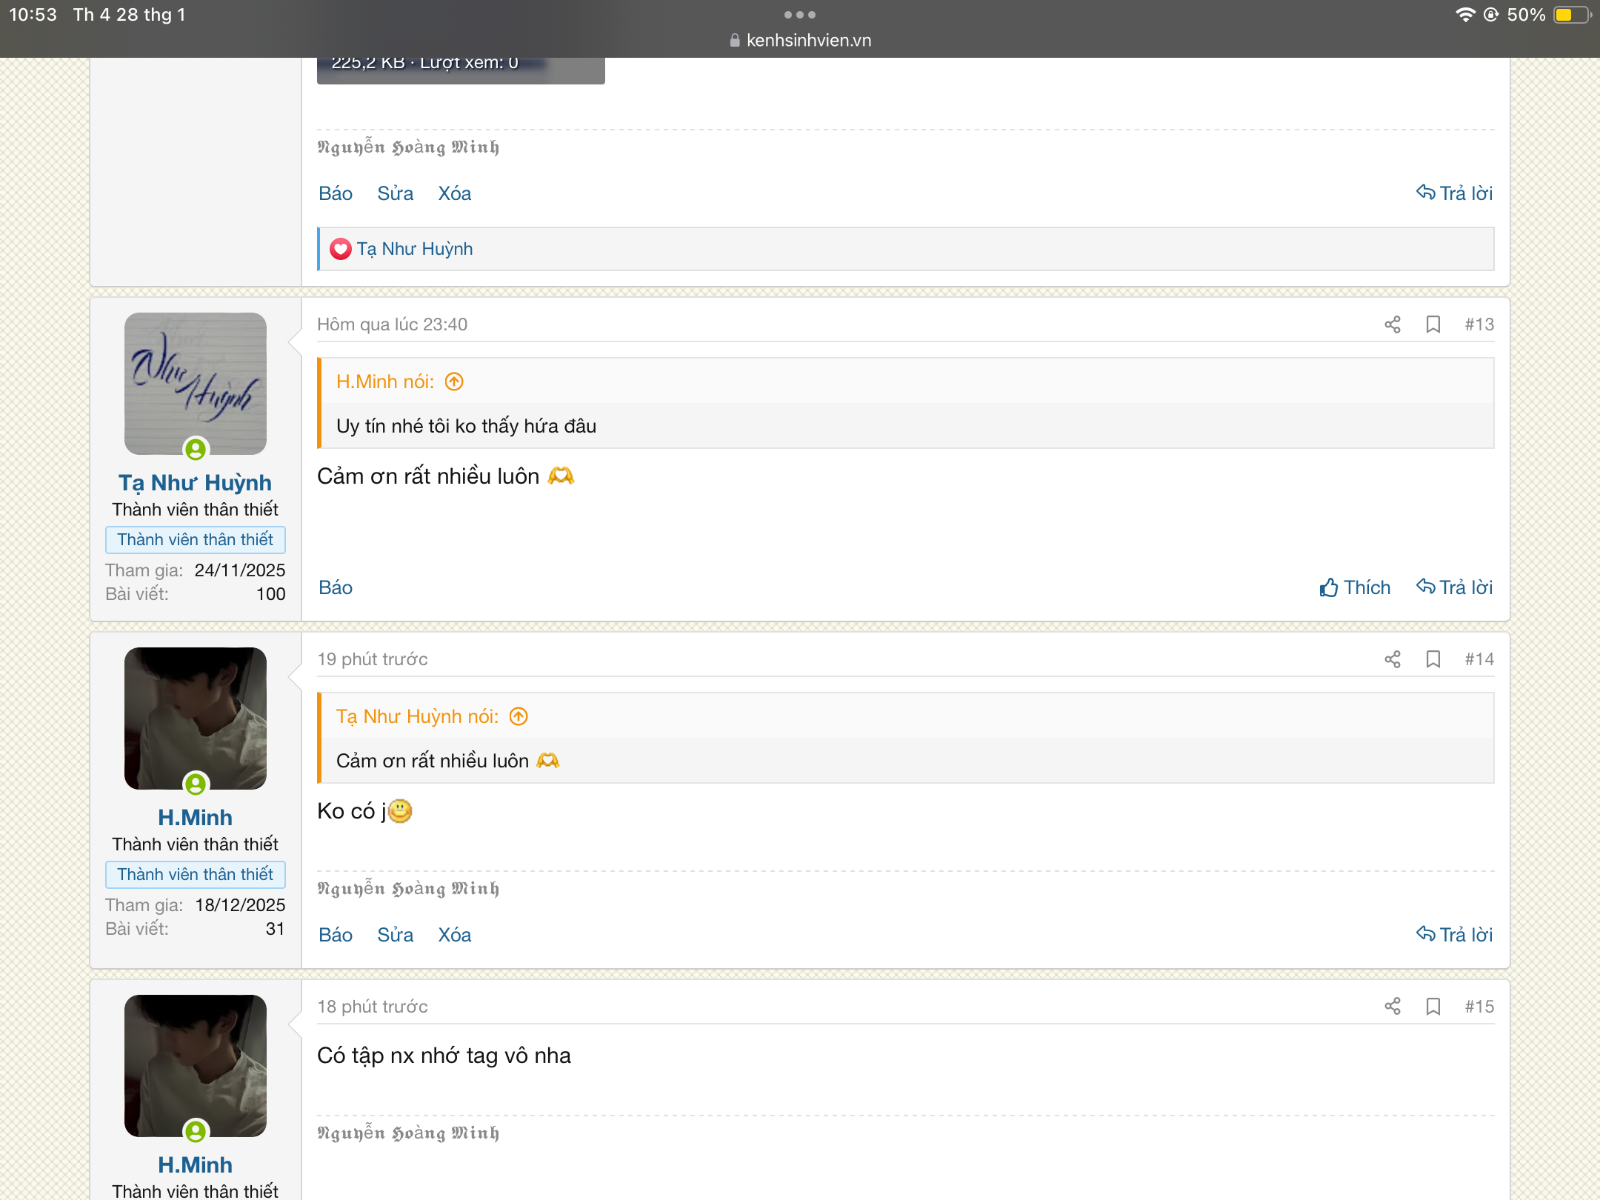The height and width of the screenshot is (1200, 1600).
Task: Open Tạ Như Huỳnh avatar image
Action: point(195,384)
